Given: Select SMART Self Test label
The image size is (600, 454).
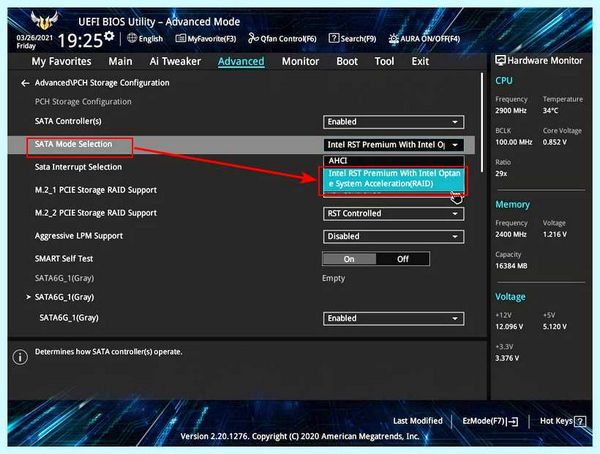Looking at the screenshot, I should tap(64, 259).
